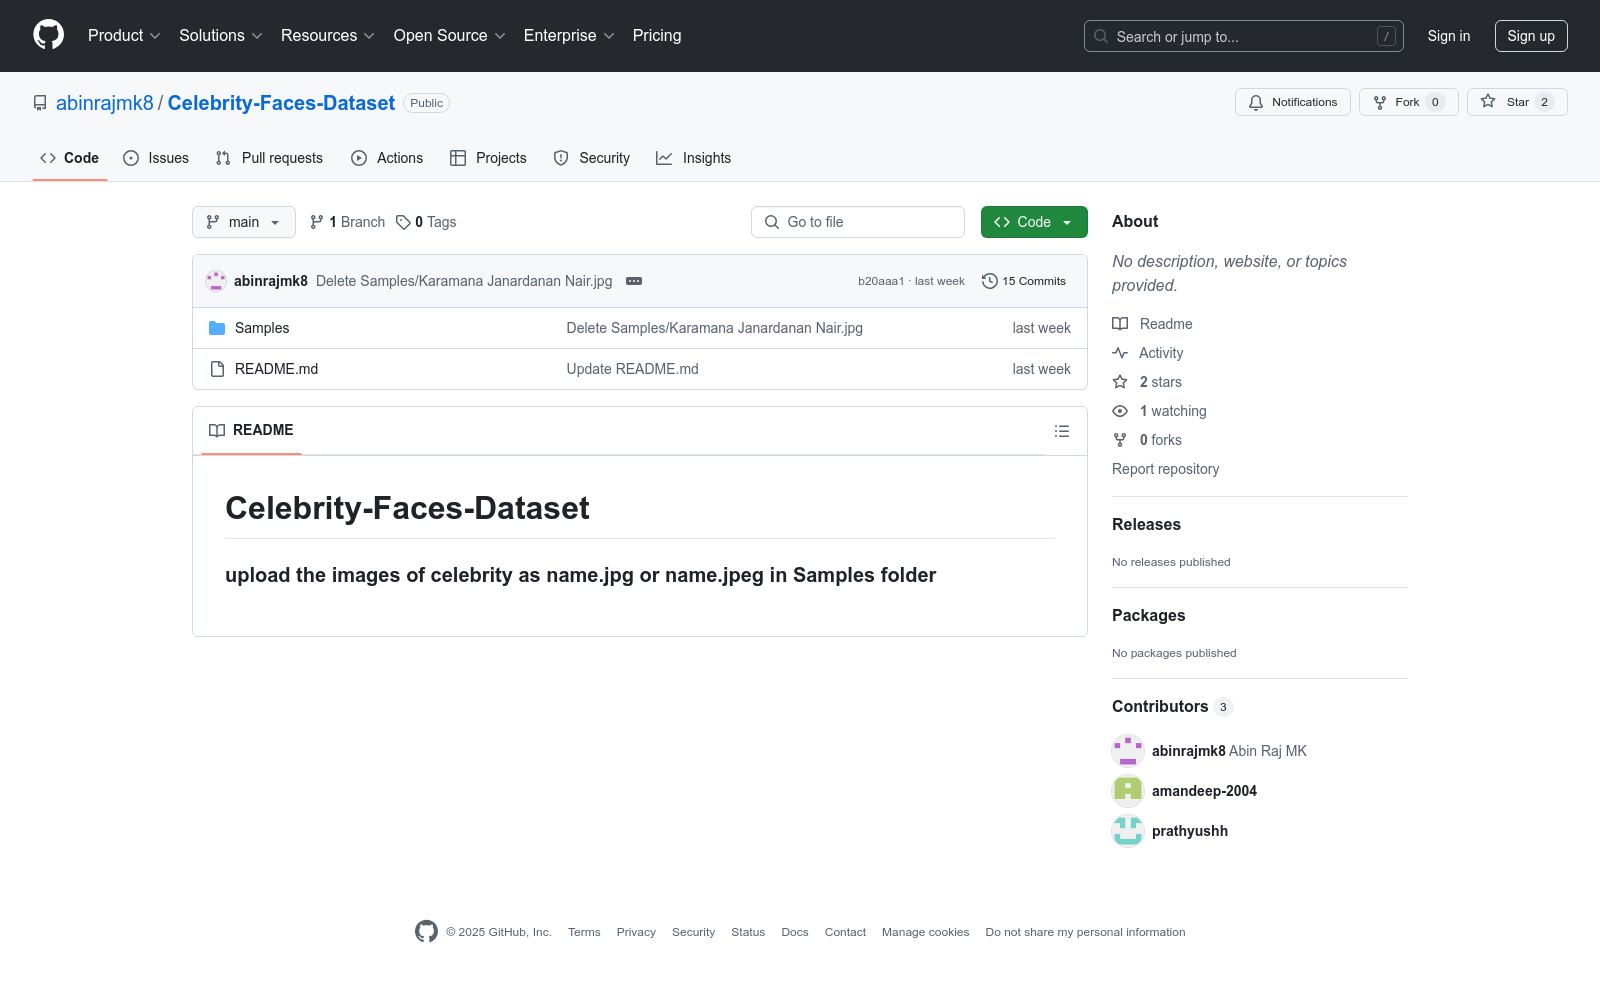Select the README tab
Screen dimensions: 1600x1000
coord(251,430)
